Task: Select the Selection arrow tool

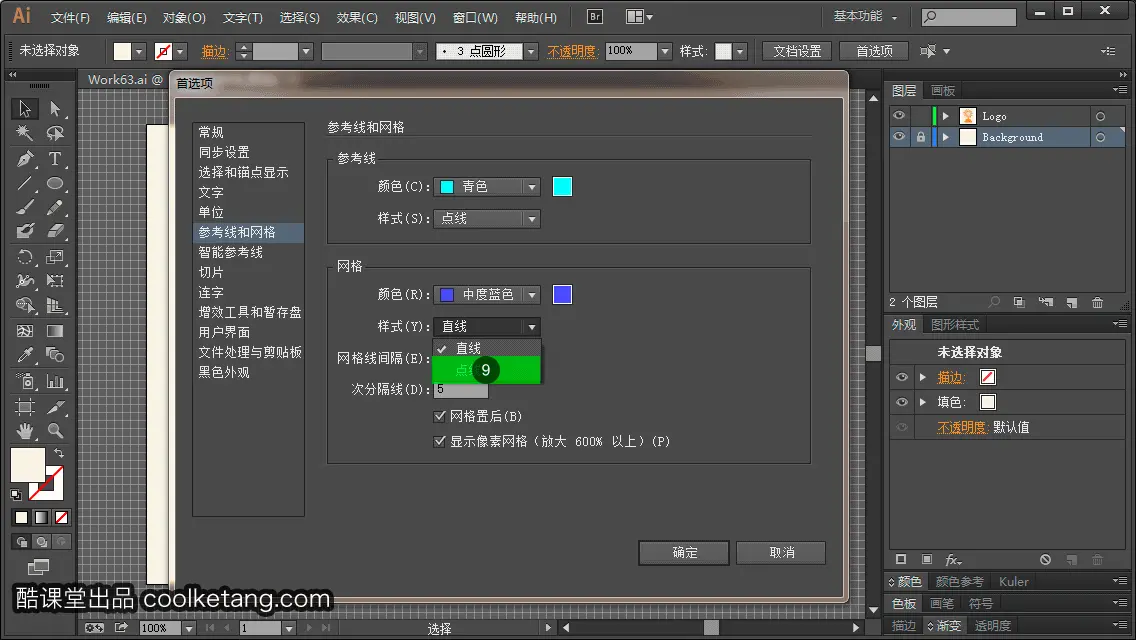Action: (25, 109)
